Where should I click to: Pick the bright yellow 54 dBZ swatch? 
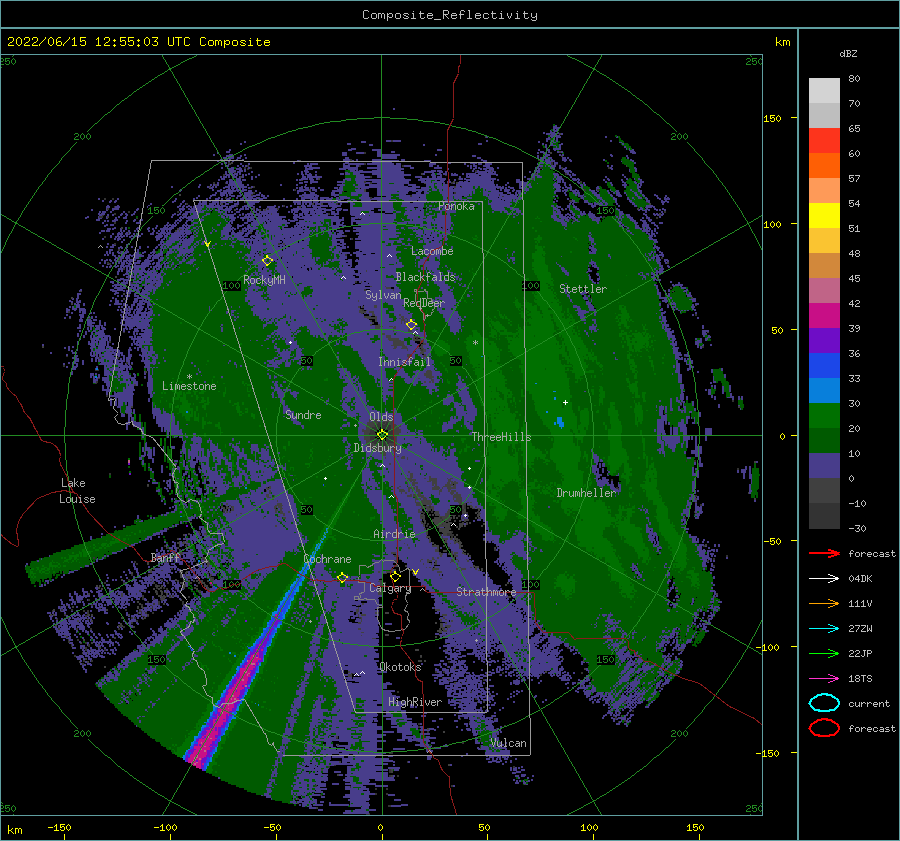point(824,216)
